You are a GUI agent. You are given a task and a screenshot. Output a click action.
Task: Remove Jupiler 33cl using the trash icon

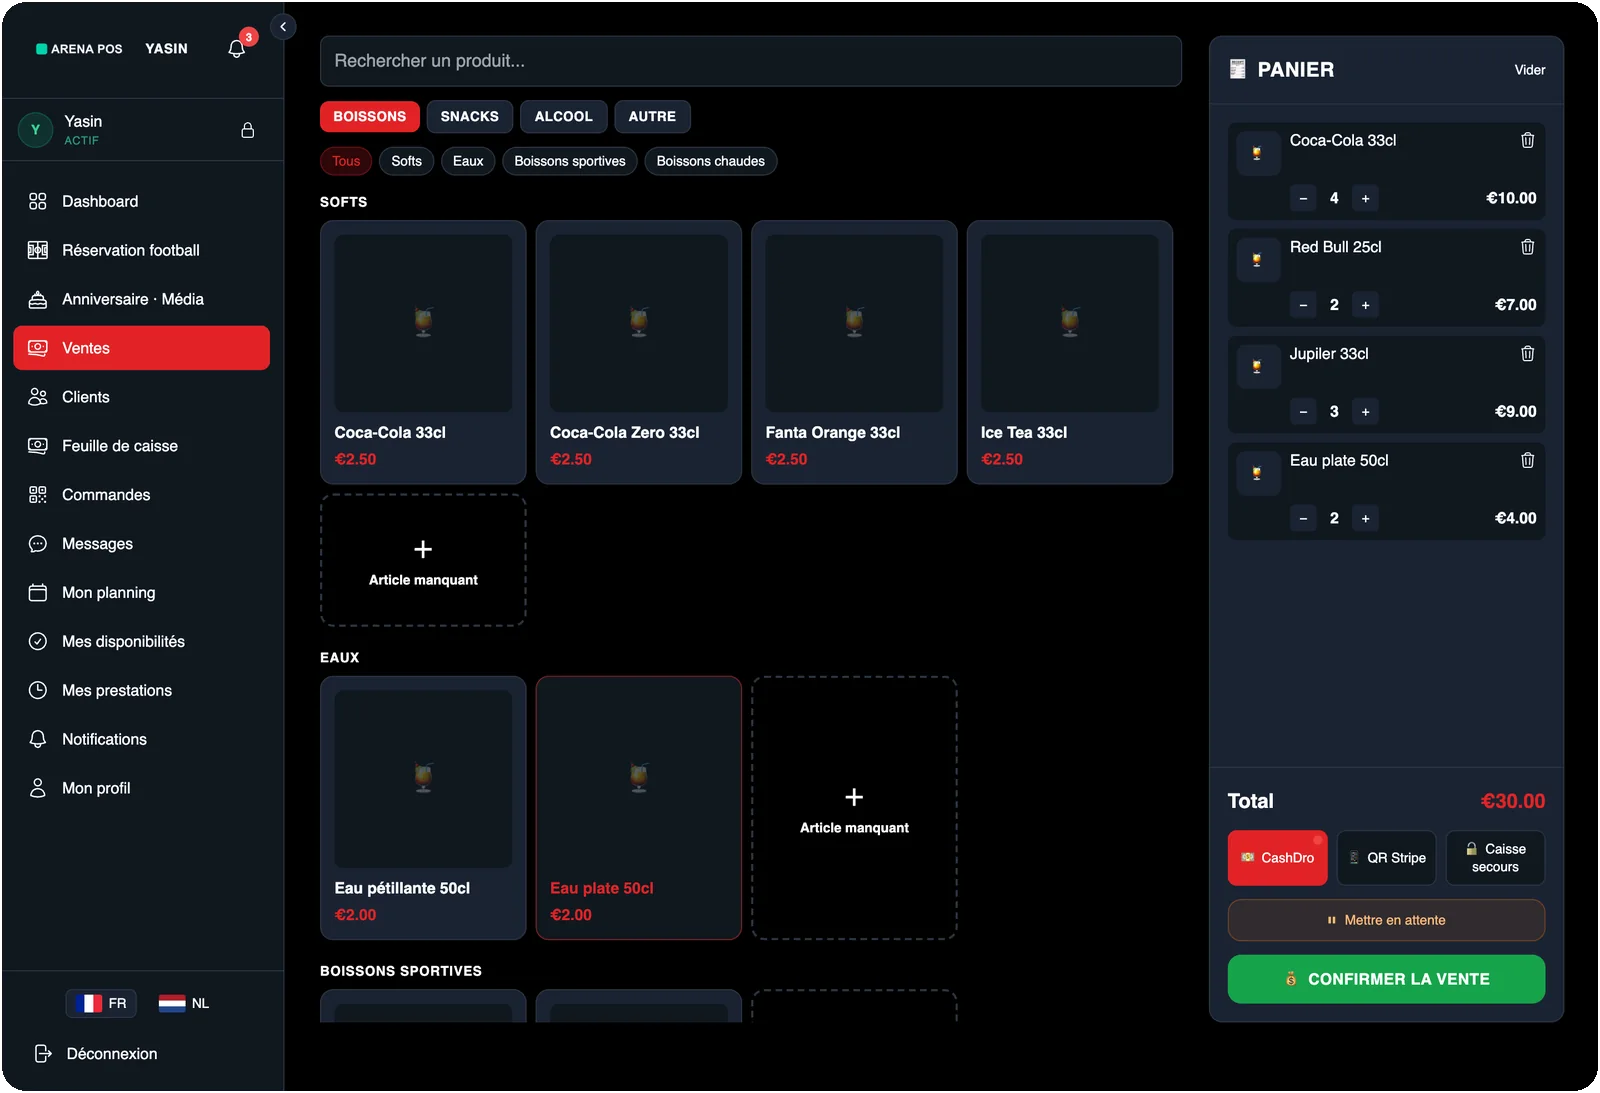pyautogui.click(x=1527, y=353)
